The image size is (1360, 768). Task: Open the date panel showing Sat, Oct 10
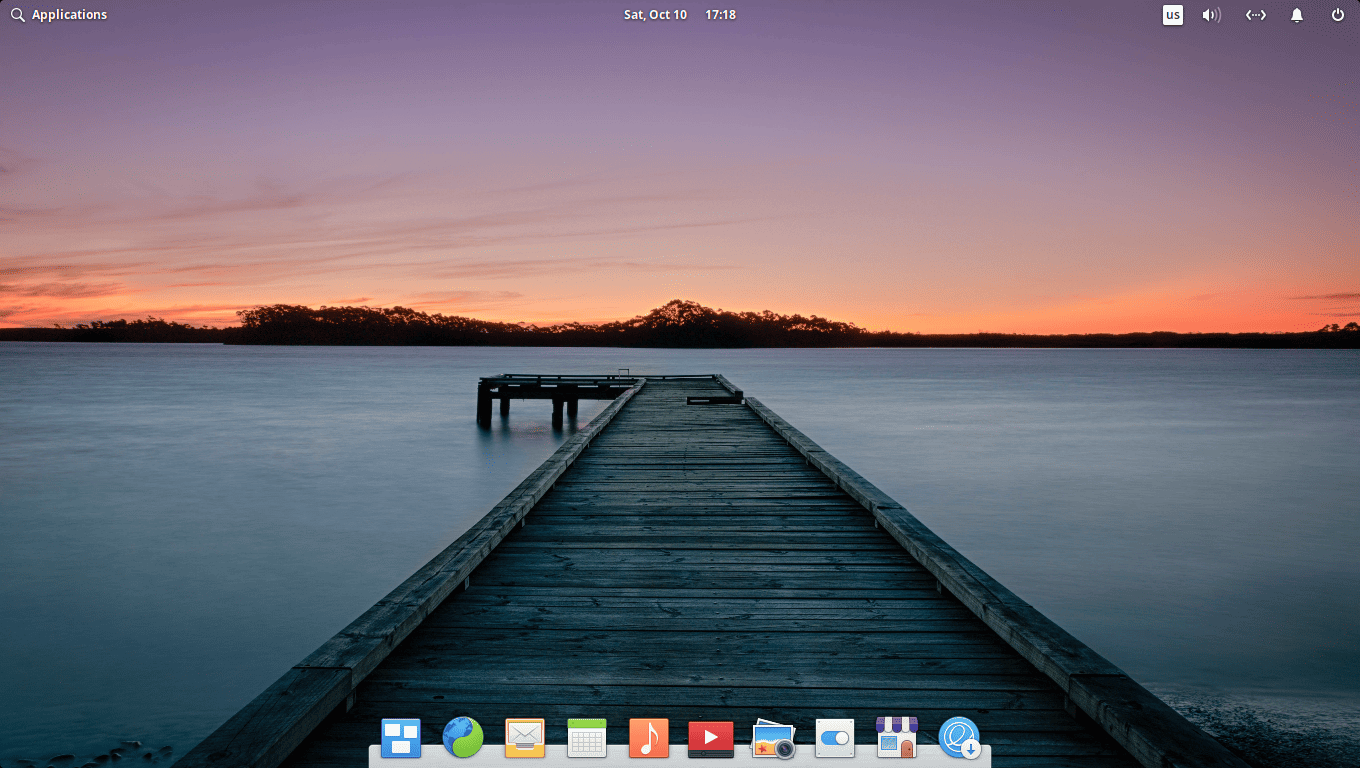(655, 15)
